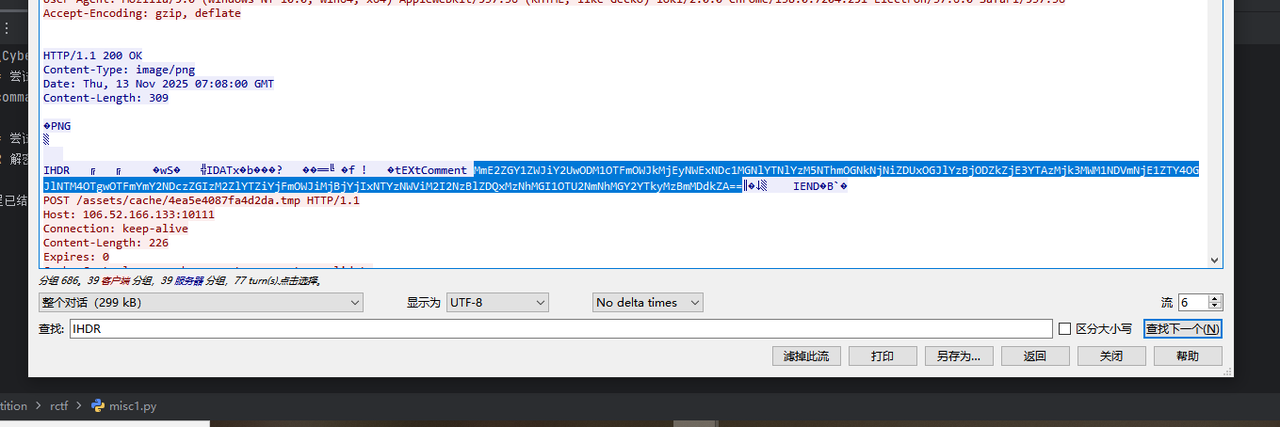Click the 关闭 close button

coord(1111,356)
